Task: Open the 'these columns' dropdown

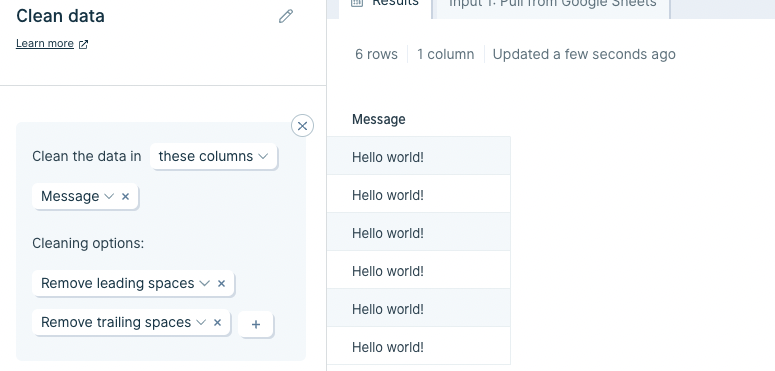Action: click(x=214, y=157)
